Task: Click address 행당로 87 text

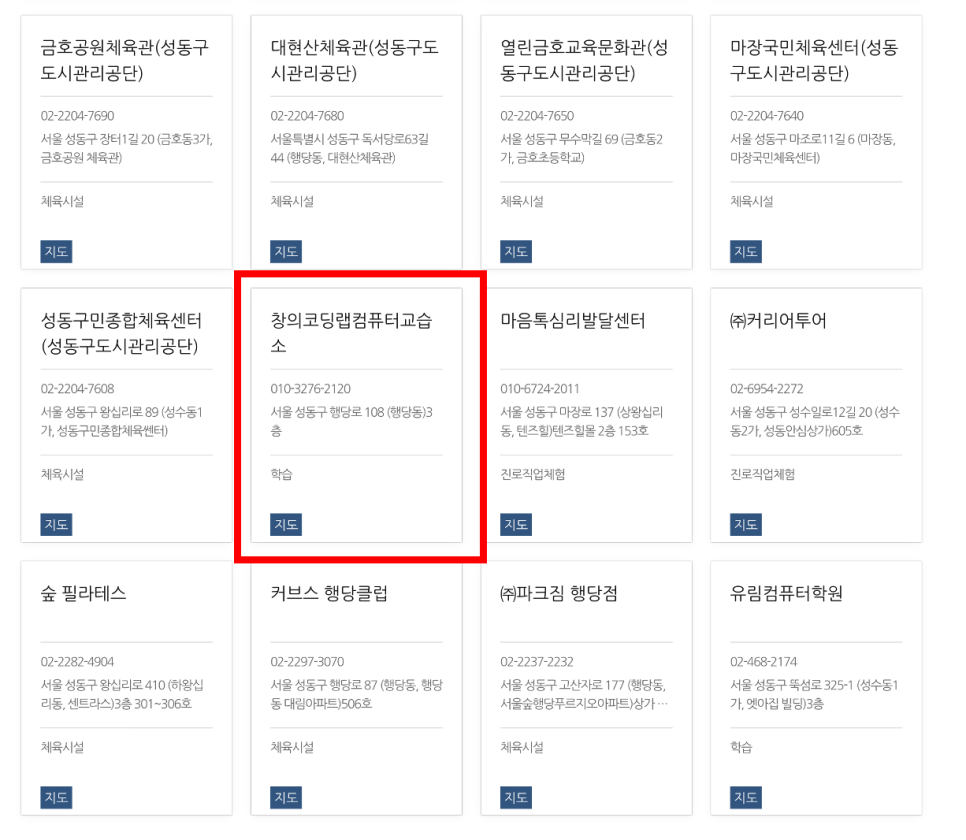Action: coord(357,695)
